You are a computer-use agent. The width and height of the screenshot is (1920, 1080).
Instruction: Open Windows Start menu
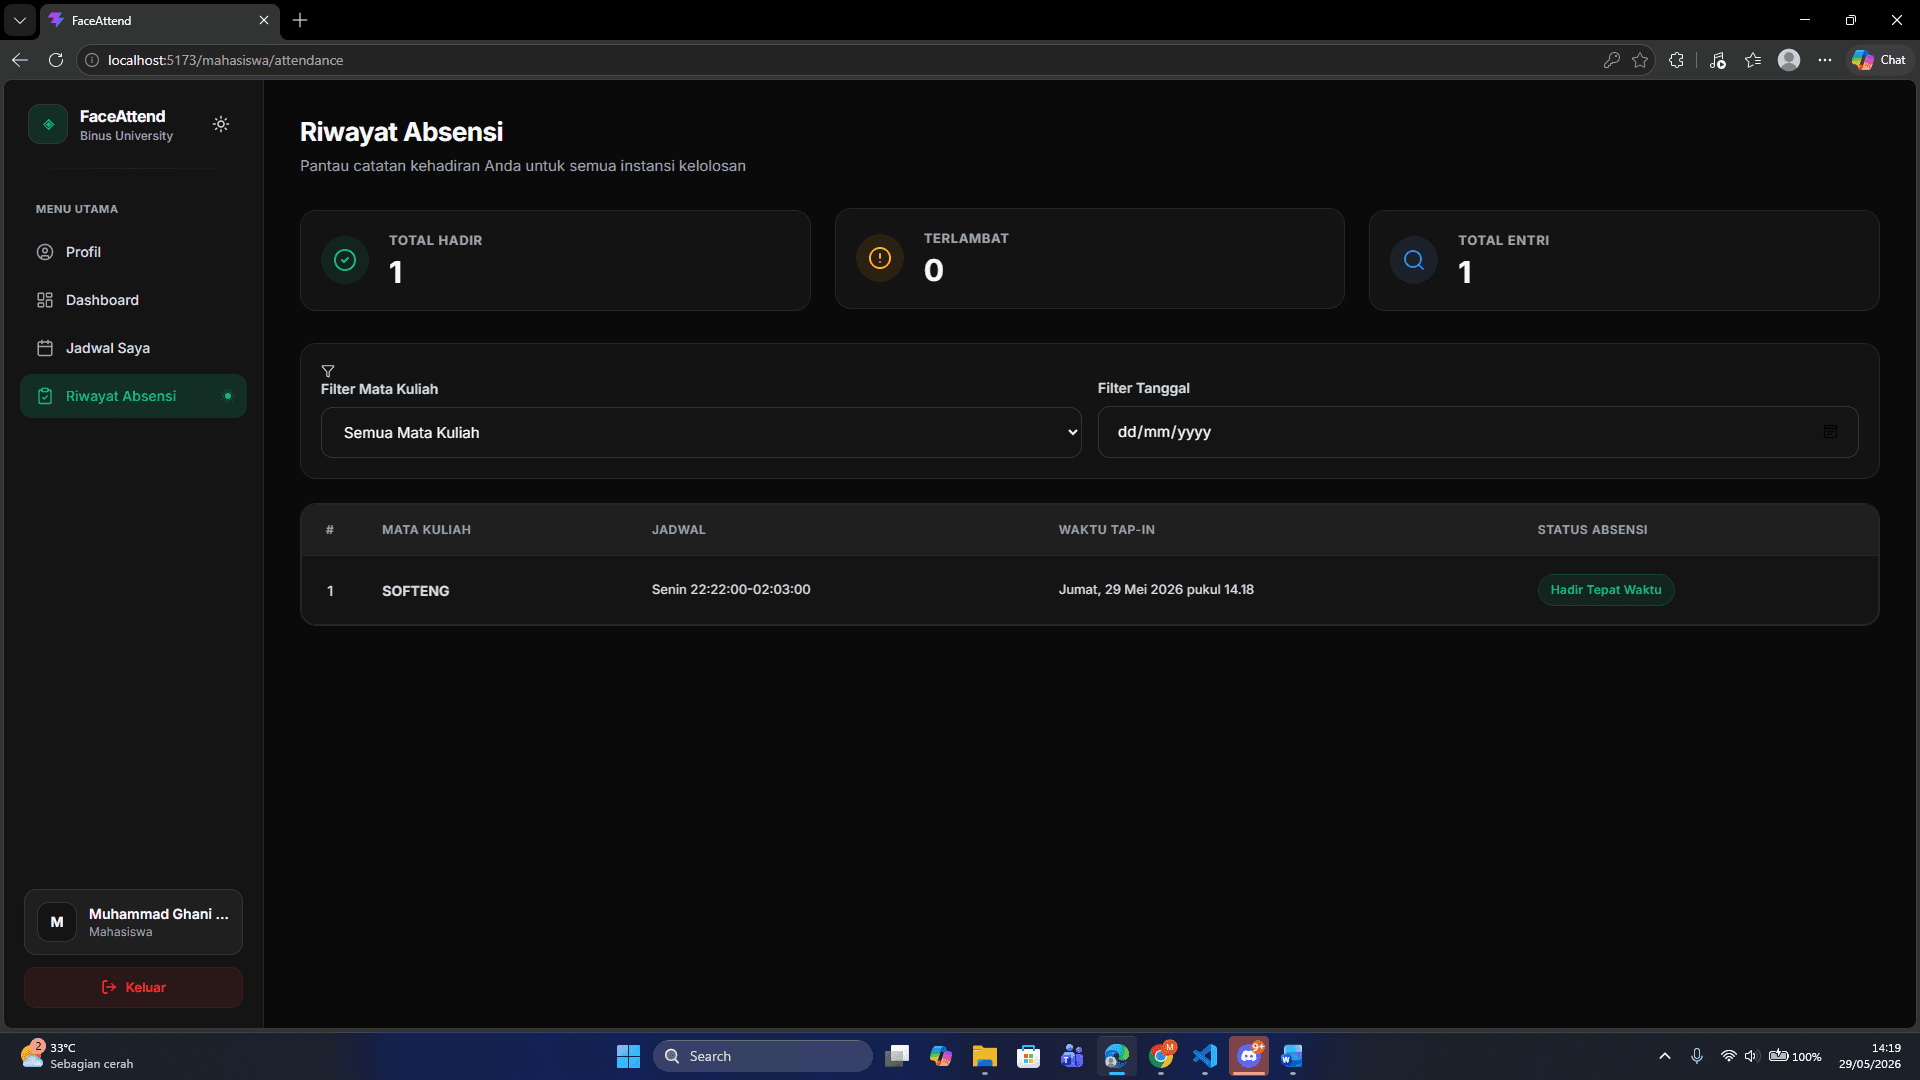(628, 1056)
